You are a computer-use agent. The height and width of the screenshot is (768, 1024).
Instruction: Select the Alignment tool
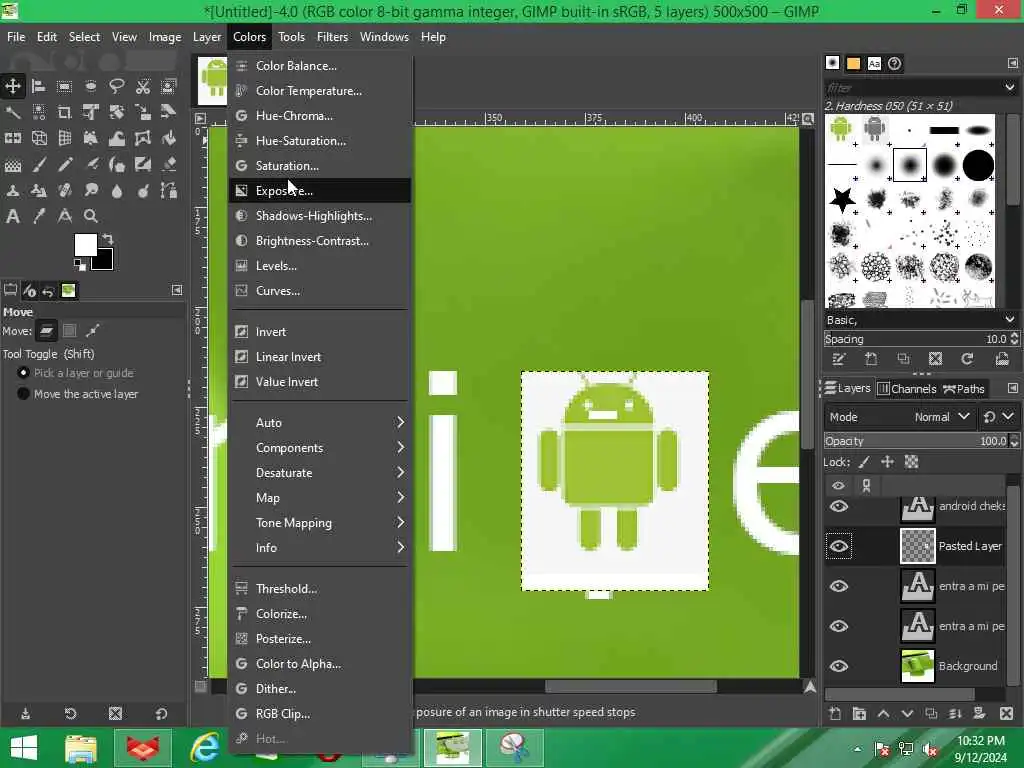(x=39, y=86)
